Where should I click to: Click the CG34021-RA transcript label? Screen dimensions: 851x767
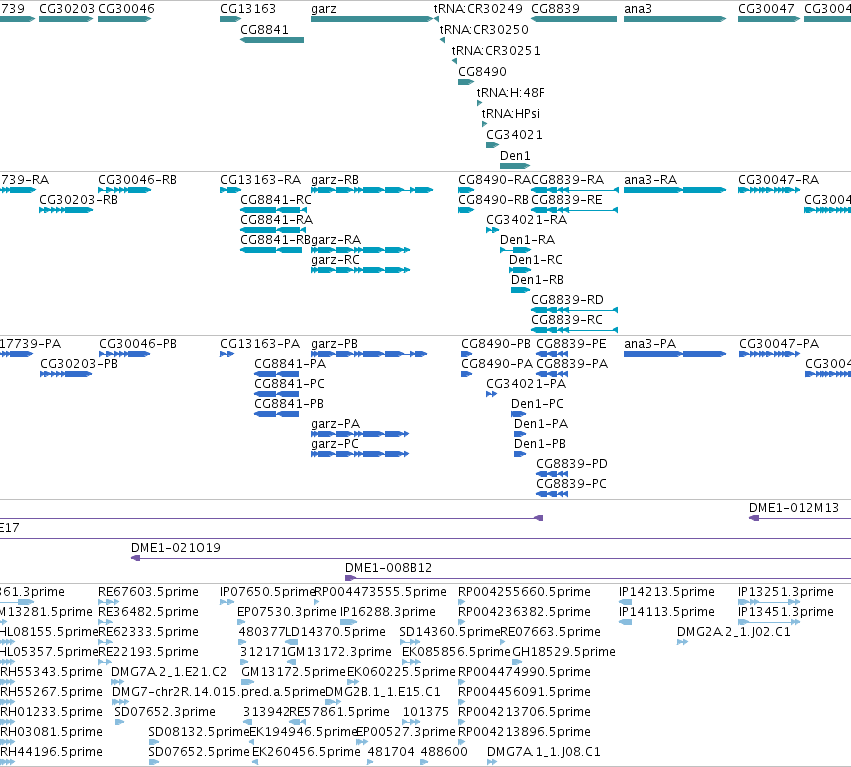[526, 219]
